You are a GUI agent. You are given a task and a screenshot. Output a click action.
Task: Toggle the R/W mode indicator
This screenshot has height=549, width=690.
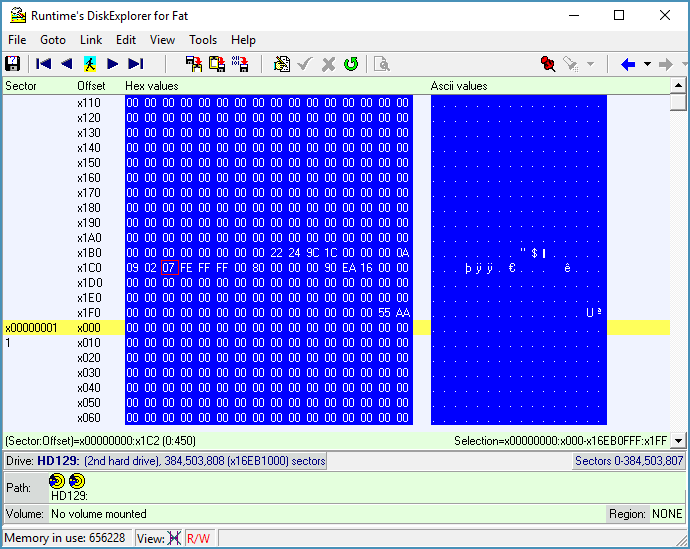(198, 538)
